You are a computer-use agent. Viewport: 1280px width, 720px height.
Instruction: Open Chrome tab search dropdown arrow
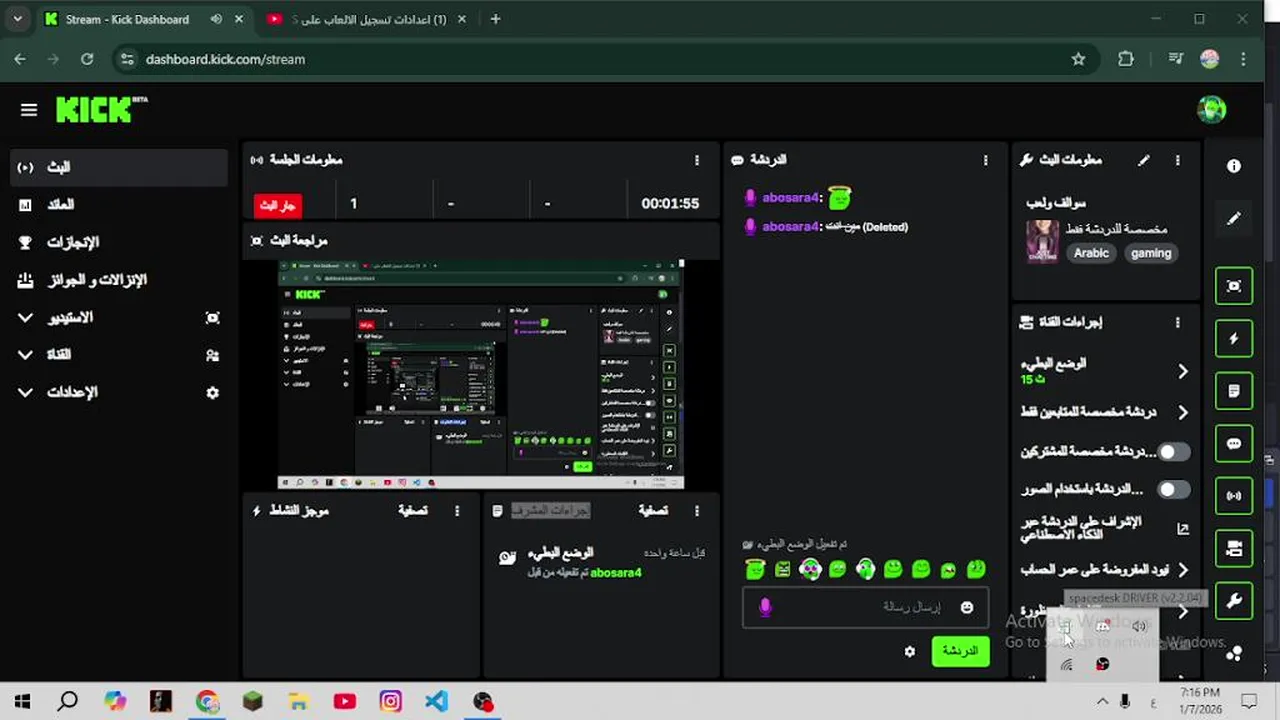[x=17, y=19]
